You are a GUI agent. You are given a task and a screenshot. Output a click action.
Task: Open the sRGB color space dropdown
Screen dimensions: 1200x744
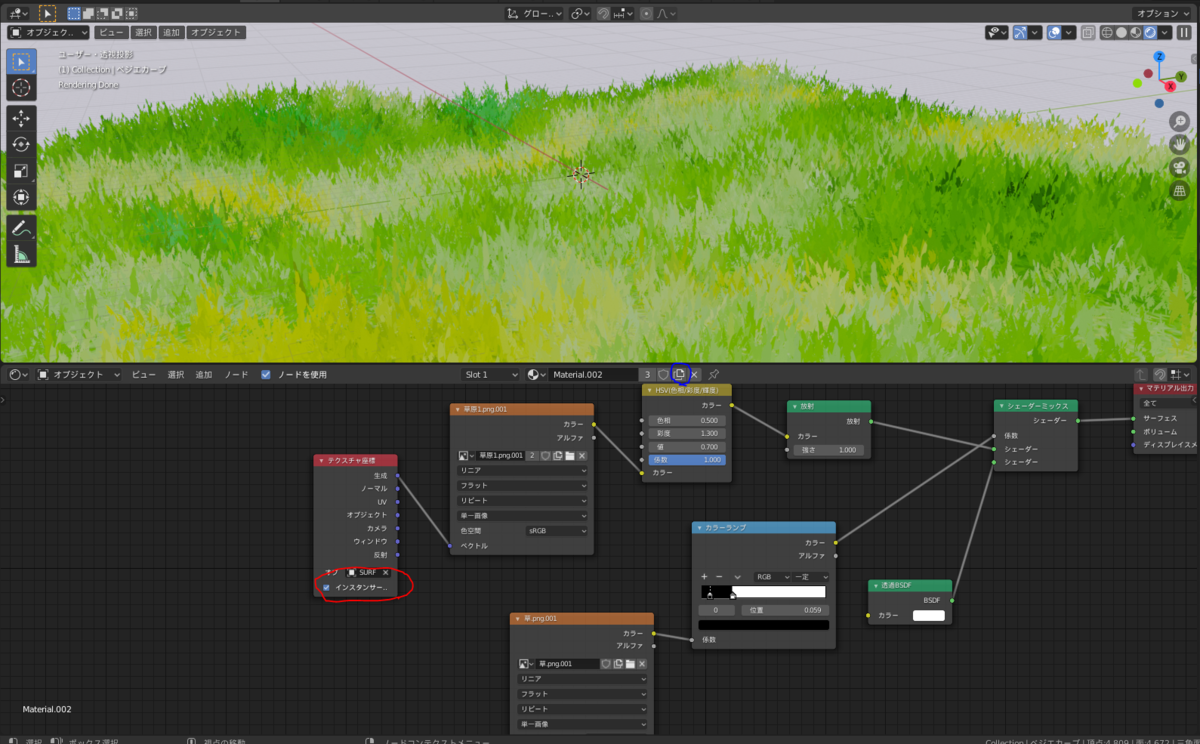(x=557, y=531)
